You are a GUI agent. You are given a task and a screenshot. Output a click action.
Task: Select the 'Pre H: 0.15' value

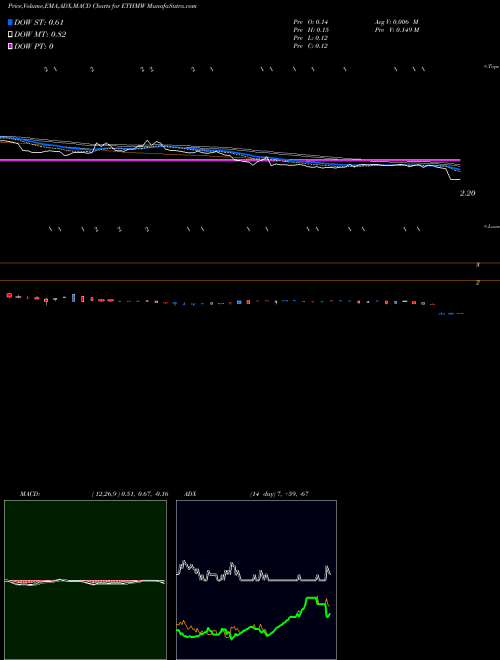pyautogui.click(x=311, y=30)
